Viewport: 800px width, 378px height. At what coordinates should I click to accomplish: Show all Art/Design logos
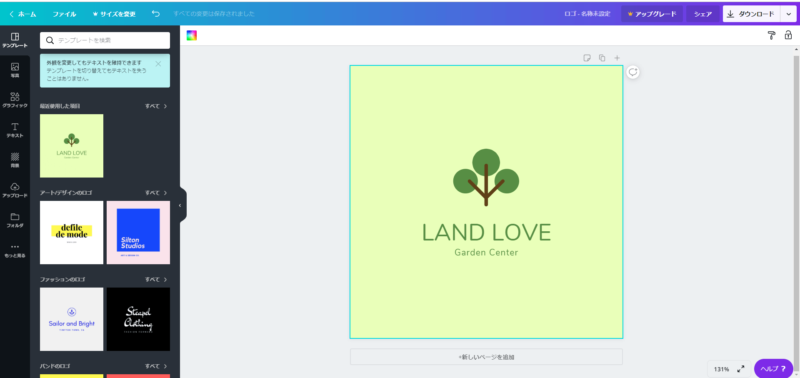pos(156,193)
